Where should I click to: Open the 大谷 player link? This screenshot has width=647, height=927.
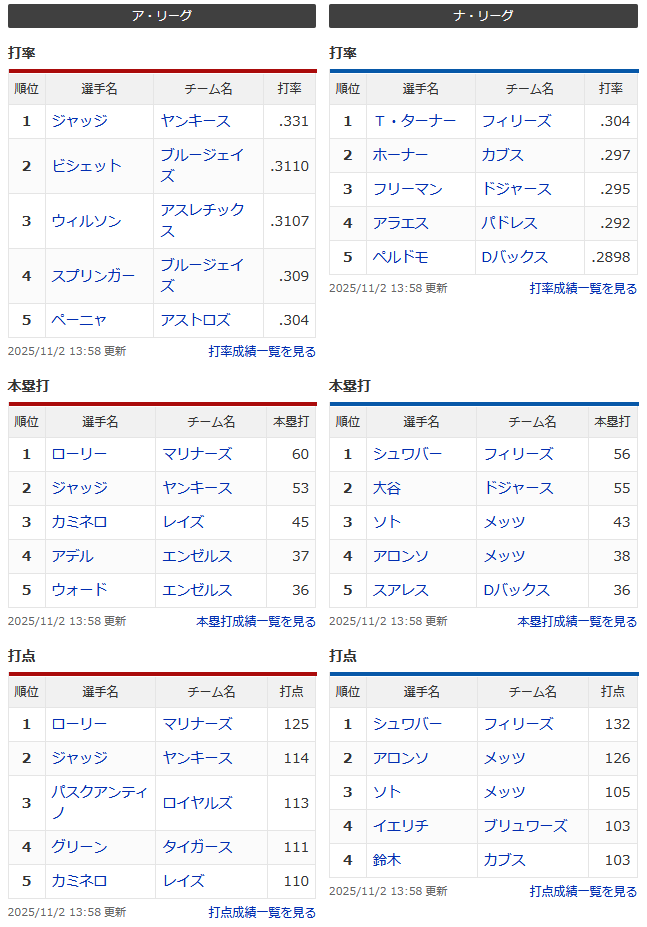[x=387, y=488]
